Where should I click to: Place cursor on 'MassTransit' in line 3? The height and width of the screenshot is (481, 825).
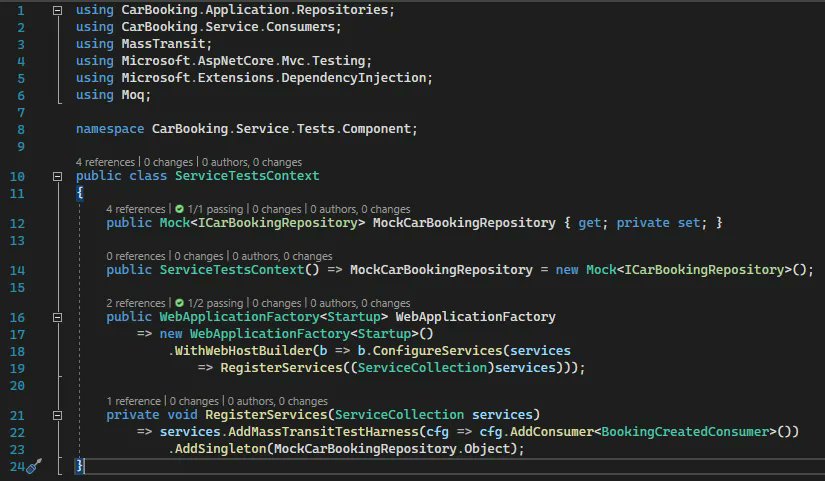pos(163,44)
